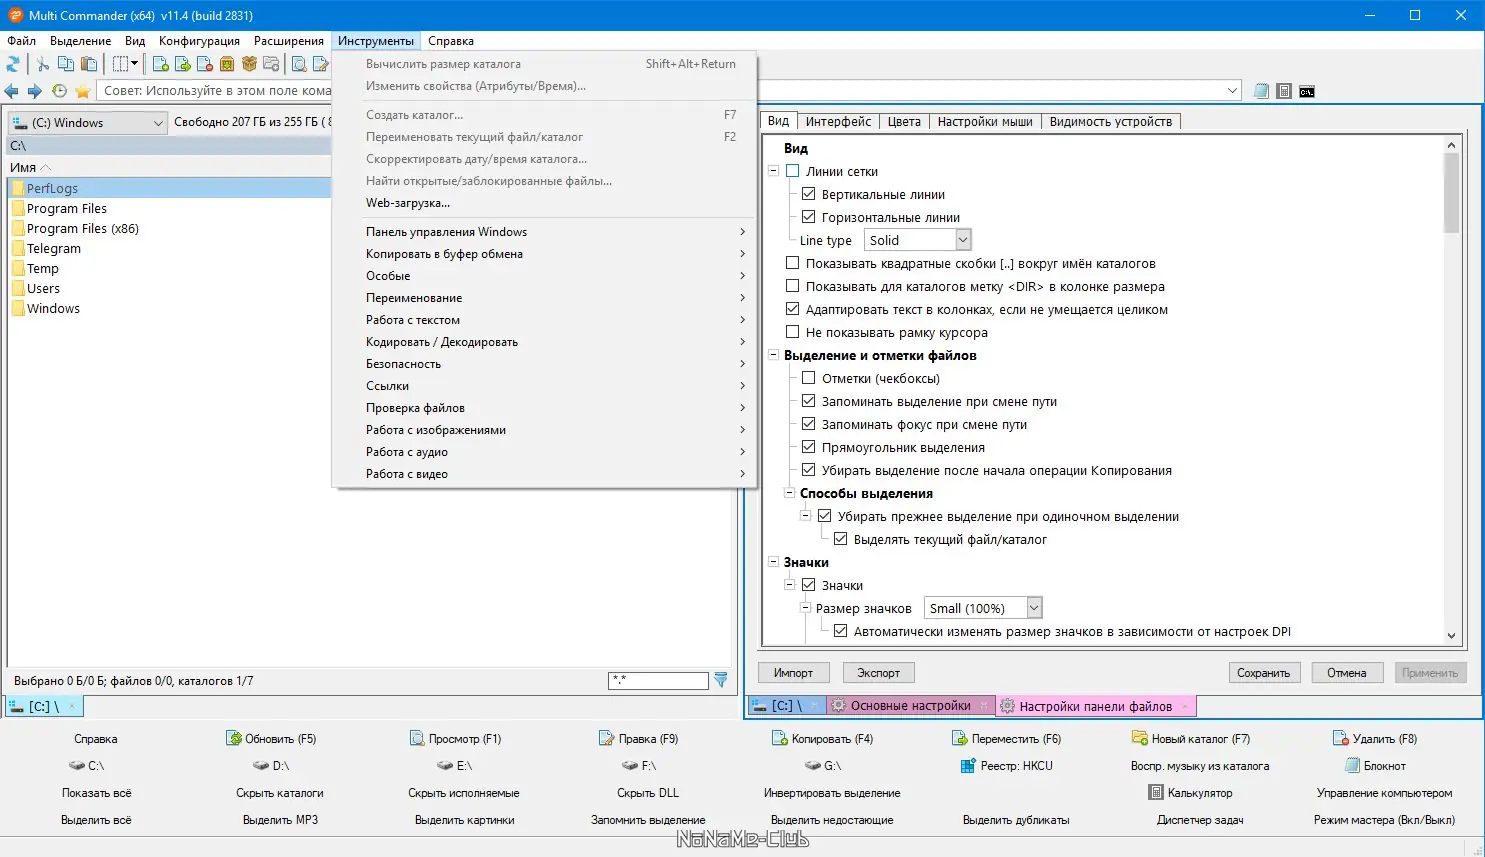Click the new file icon with green plus
Screen dimensions: 1485x857
tap(161, 64)
